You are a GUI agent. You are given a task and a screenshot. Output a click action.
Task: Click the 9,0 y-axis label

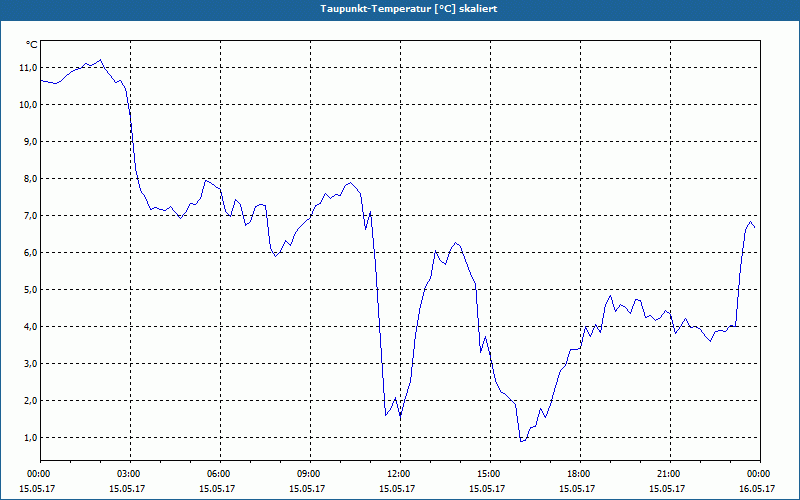point(30,142)
